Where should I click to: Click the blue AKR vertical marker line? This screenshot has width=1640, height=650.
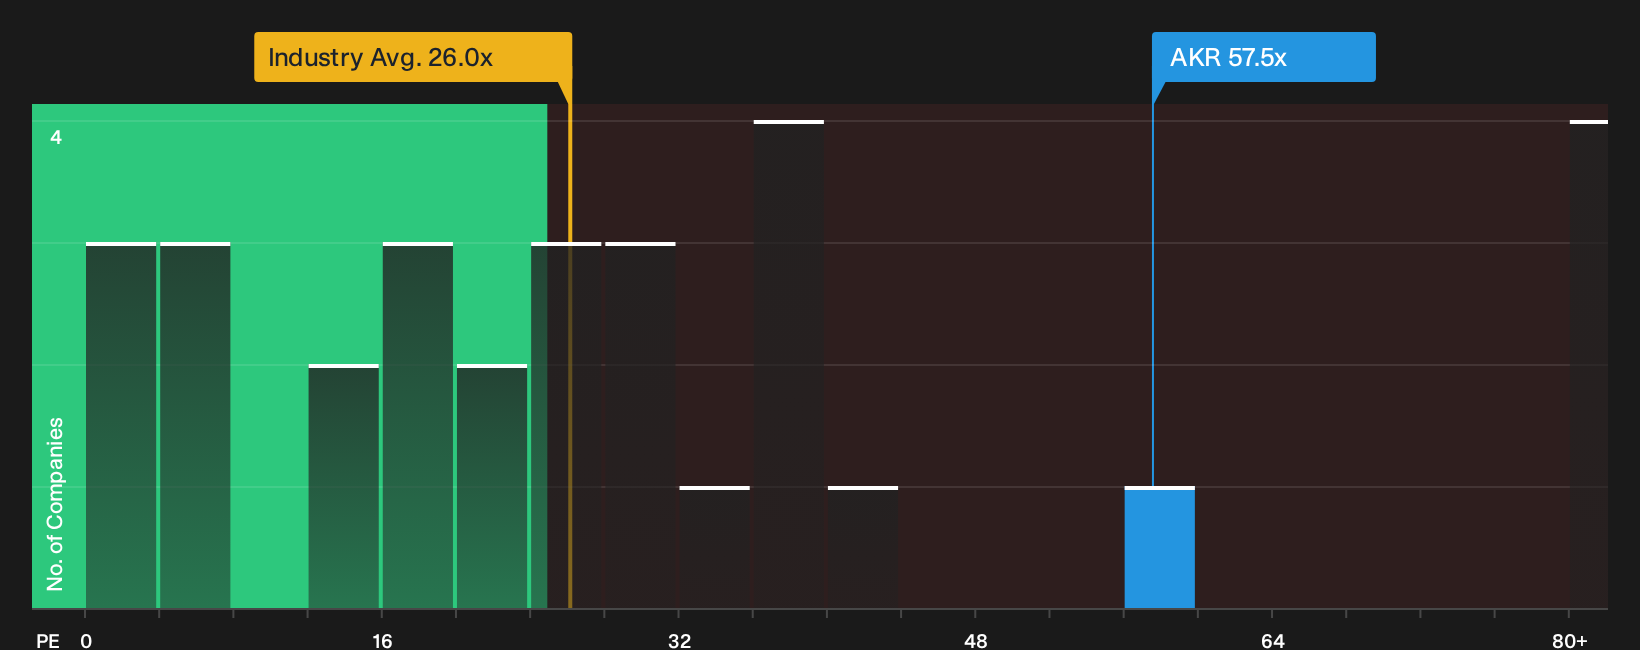tap(1153, 295)
